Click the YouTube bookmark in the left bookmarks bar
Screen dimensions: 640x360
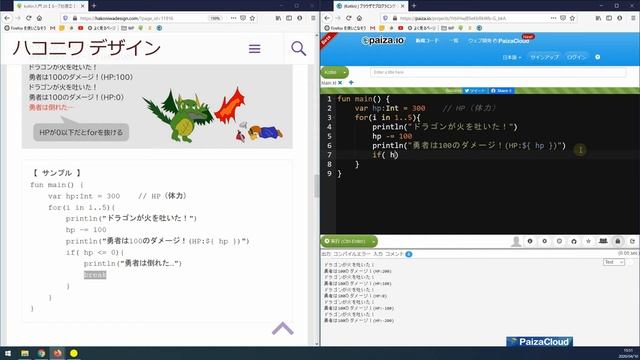[80, 28]
